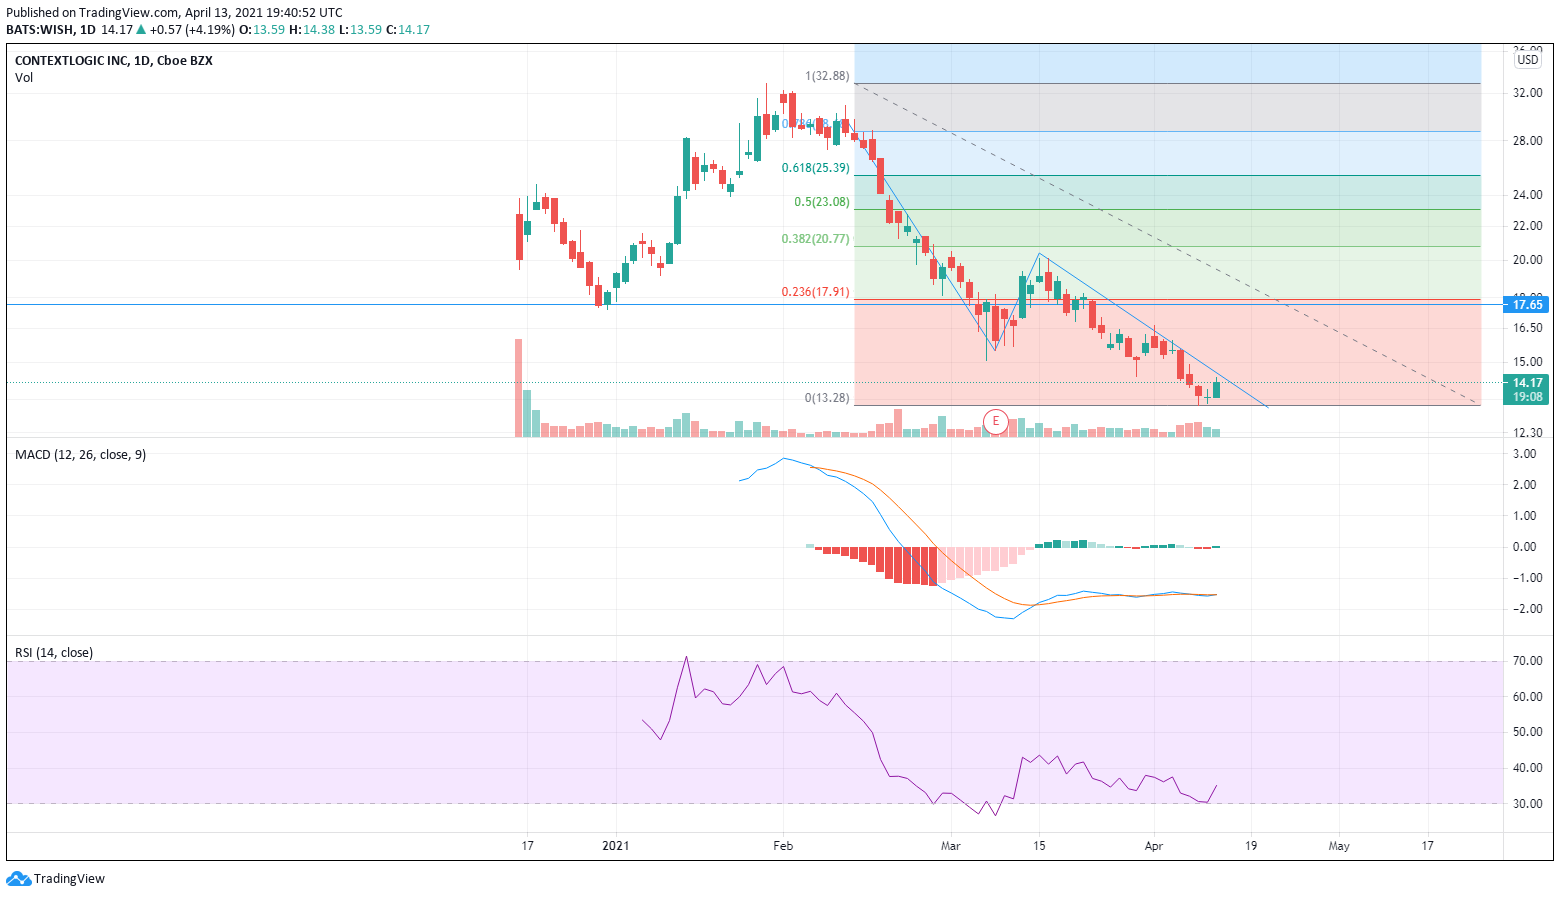Open the USD currency selector
The image size is (1560, 897).
(1527, 60)
